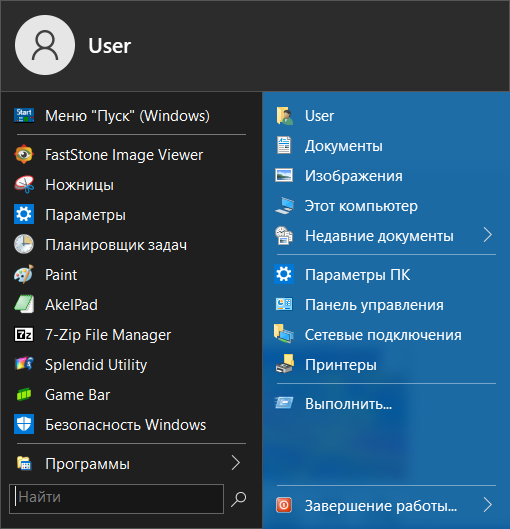Click the Безопасность Windows shield icon
The height and width of the screenshot is (529, 510).
tap(24, 424)
